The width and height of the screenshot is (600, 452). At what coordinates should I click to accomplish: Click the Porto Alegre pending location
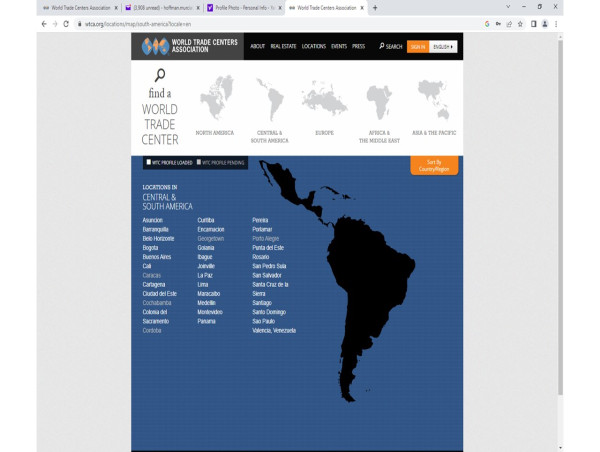tap(266, 238)
